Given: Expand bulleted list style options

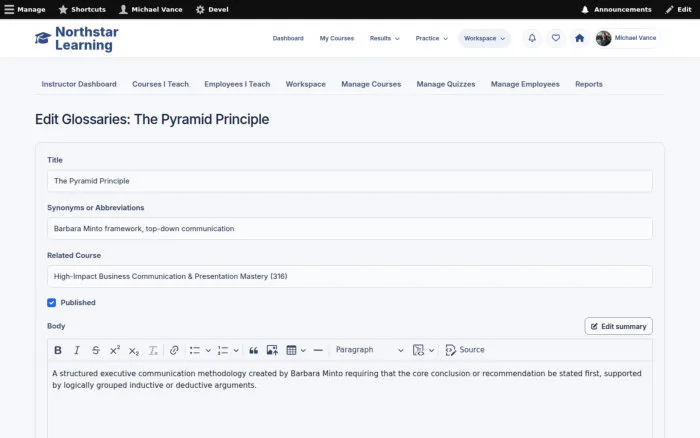Looking at the screenshot, I should (208, 350).
